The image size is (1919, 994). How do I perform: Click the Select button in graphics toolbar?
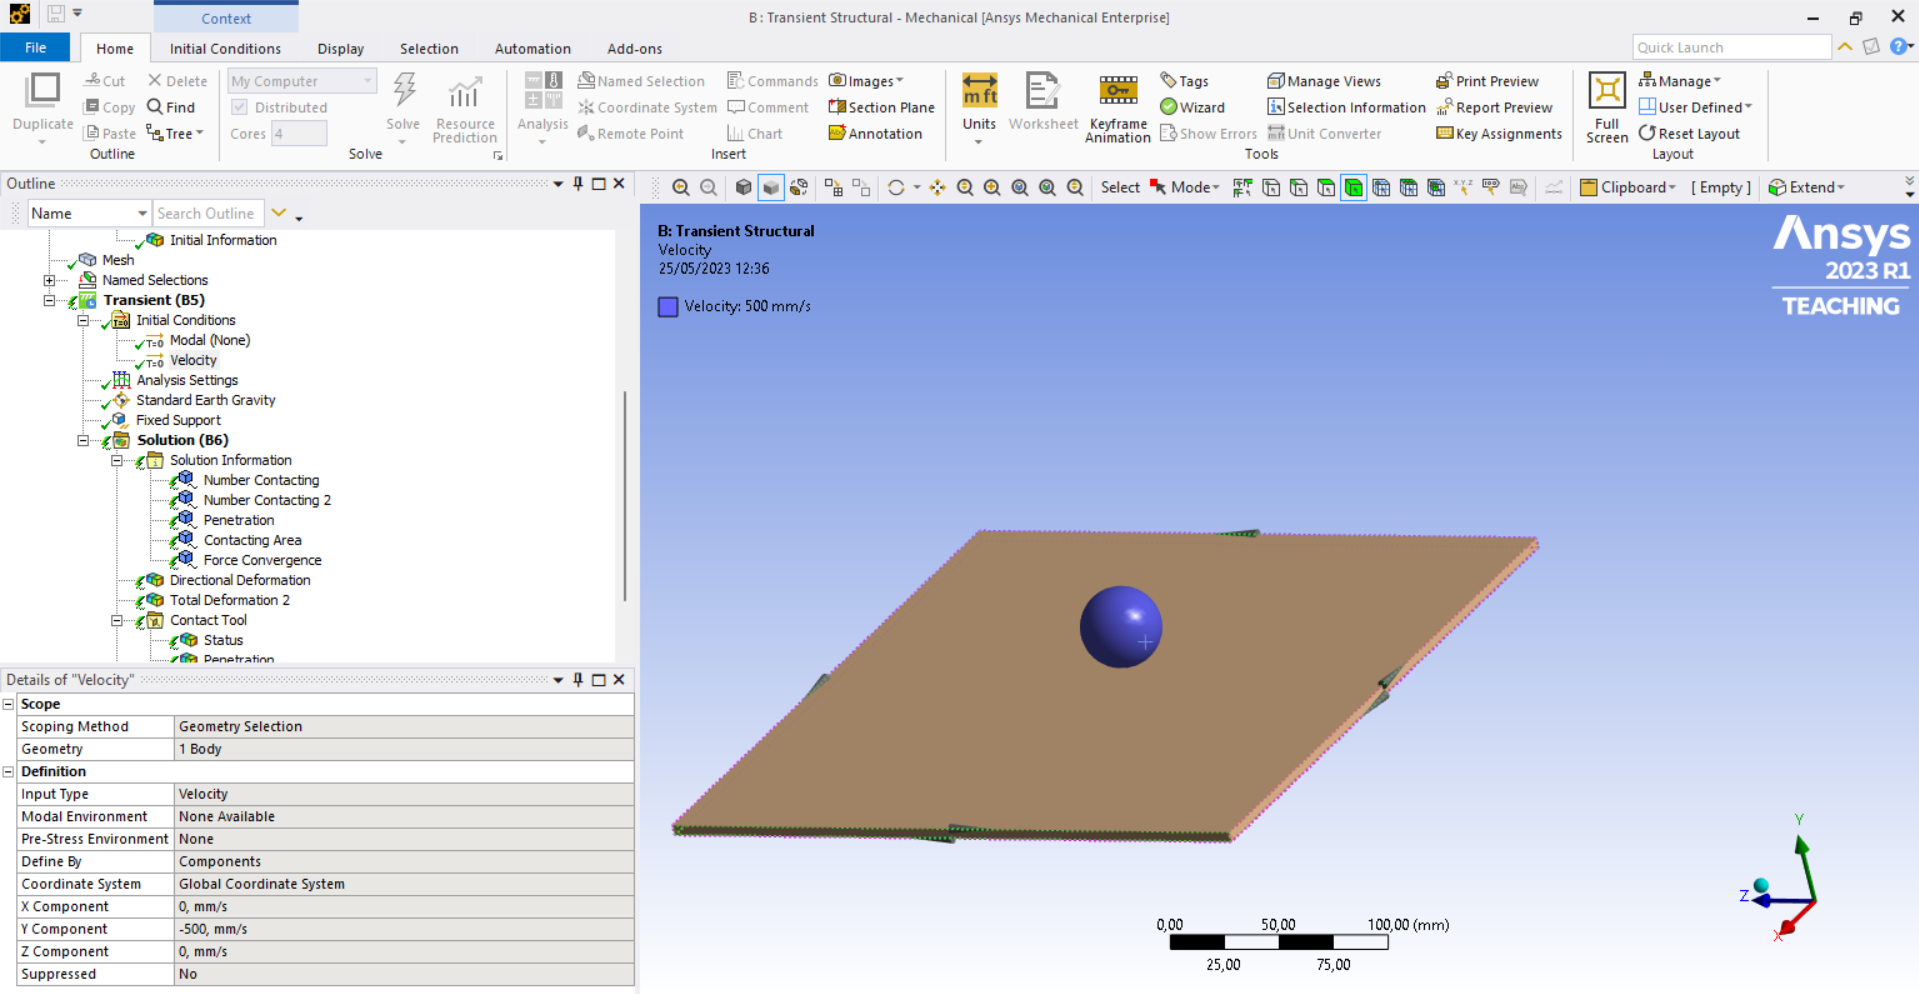[x=1120, y=187]
